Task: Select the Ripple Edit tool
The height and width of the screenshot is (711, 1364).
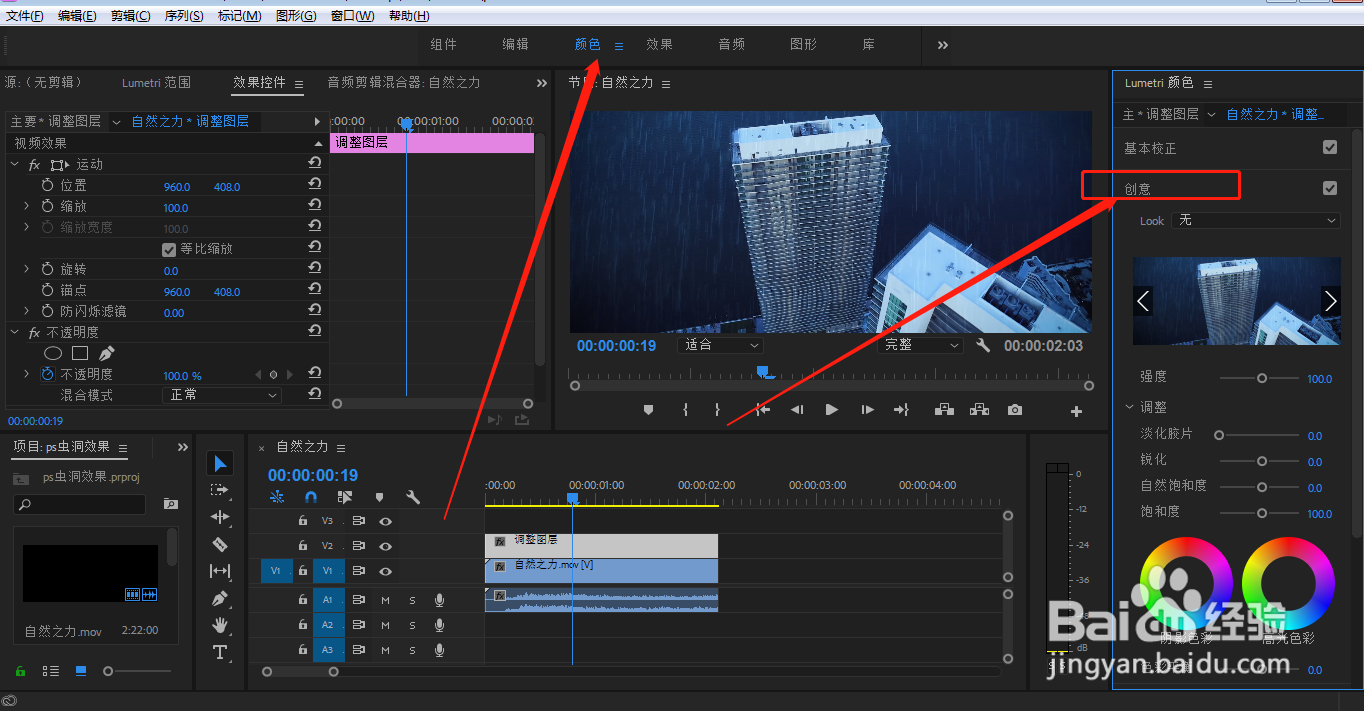Action: 220,517
